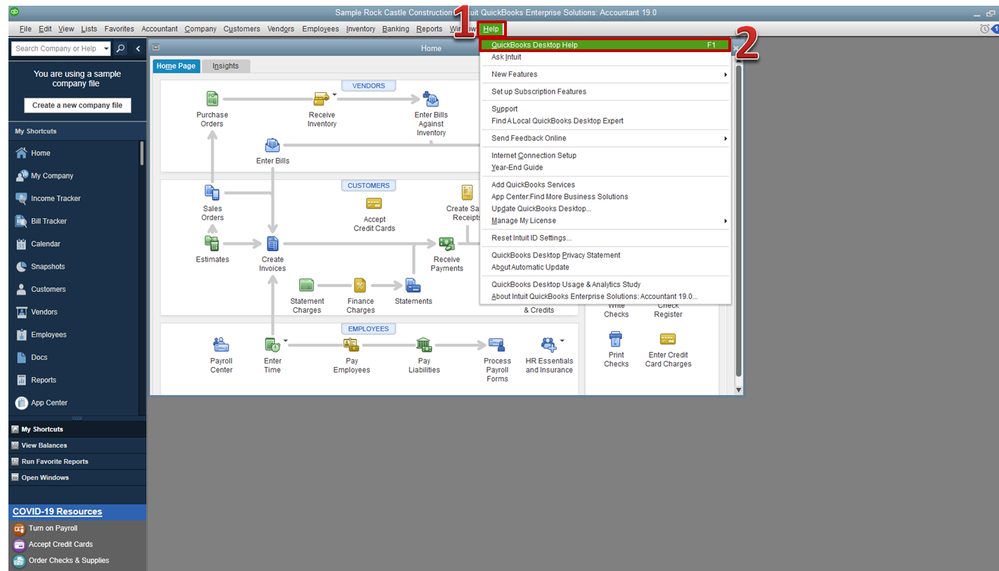The image size is (999, 571).
Task: Open the COVID-19 Resources link
Action: [57, 512]
